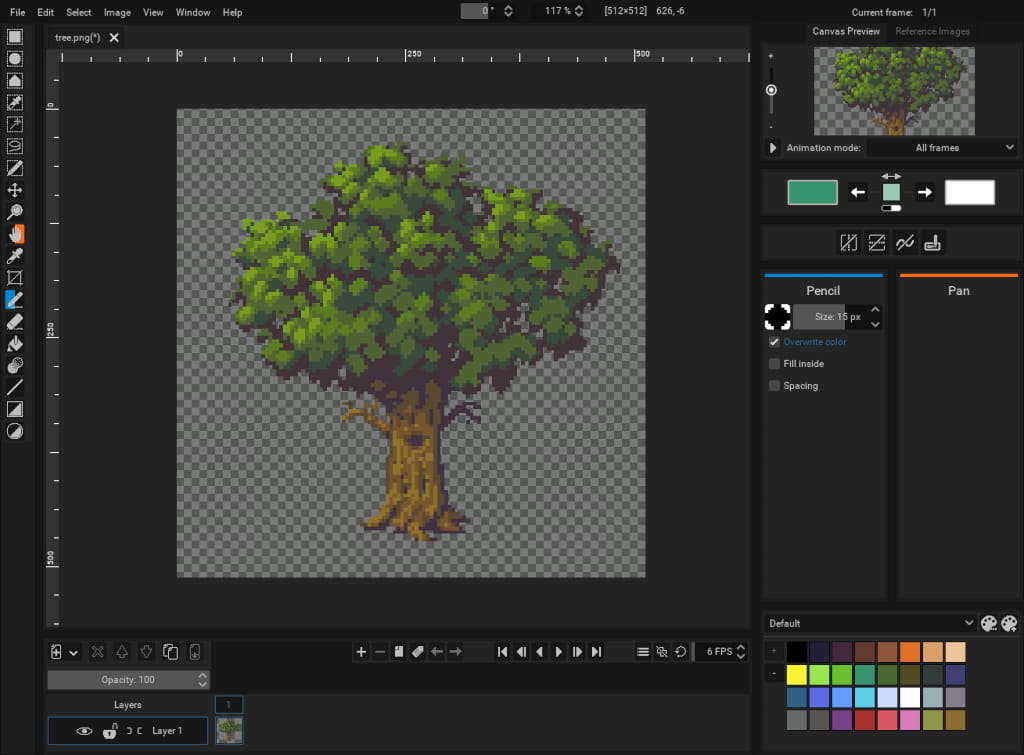Enable horizontal mirror drawing
Viewport: 1024px width, 755px height.
(x=847, y=242)
